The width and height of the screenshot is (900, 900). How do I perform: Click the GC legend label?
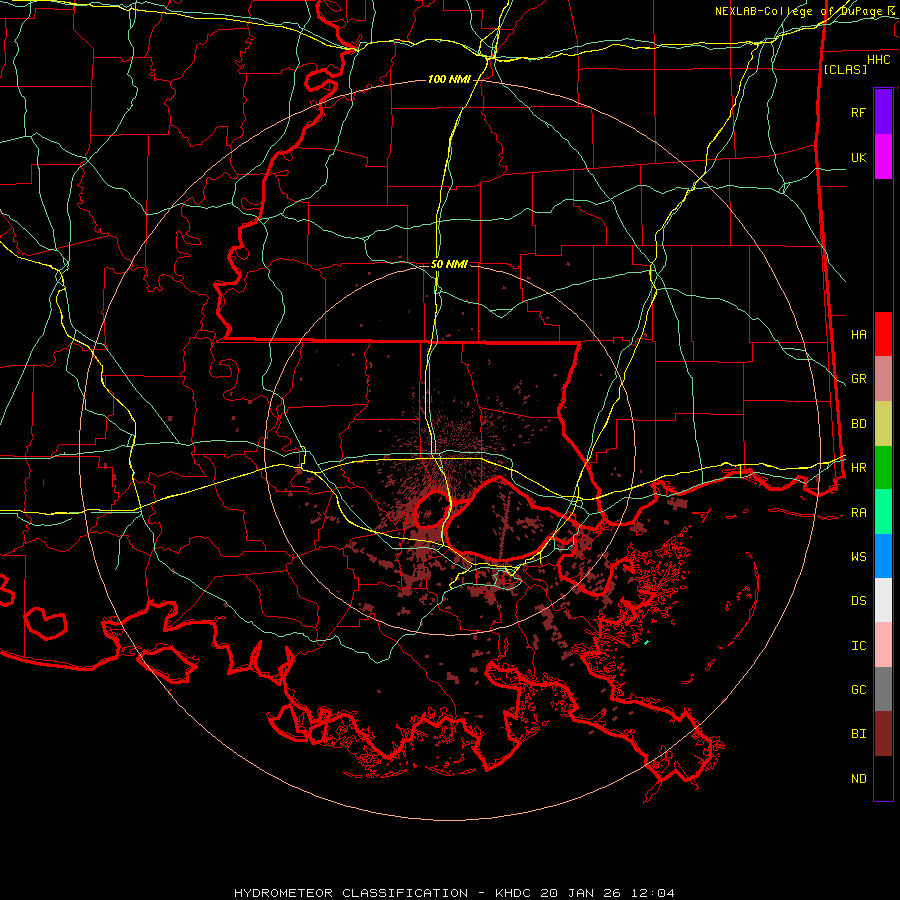coord(858,690)
